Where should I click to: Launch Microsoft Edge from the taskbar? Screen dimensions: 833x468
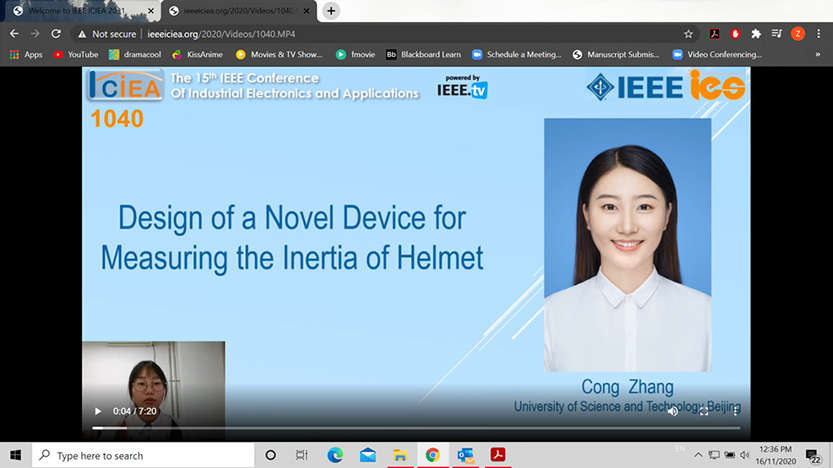tap(335, 455)
